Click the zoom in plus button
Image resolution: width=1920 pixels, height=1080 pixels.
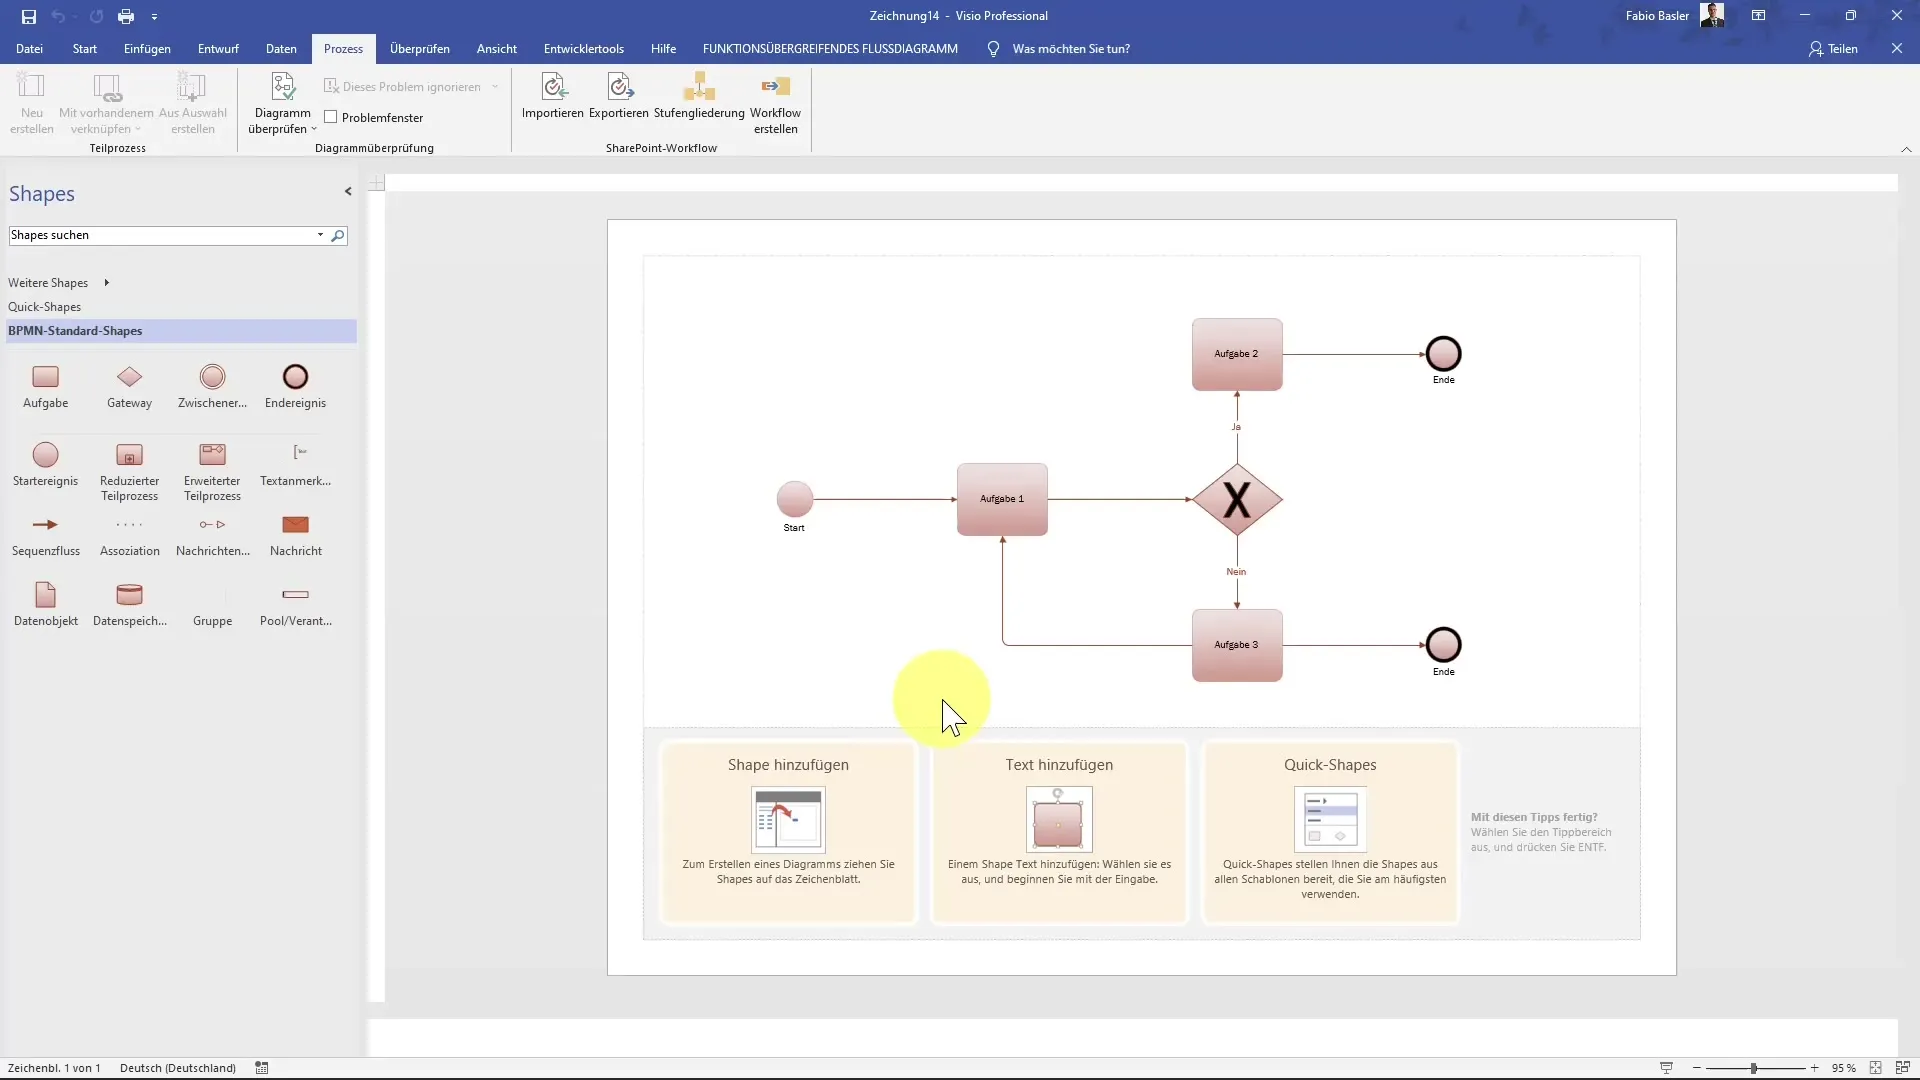point(1814,1068)
